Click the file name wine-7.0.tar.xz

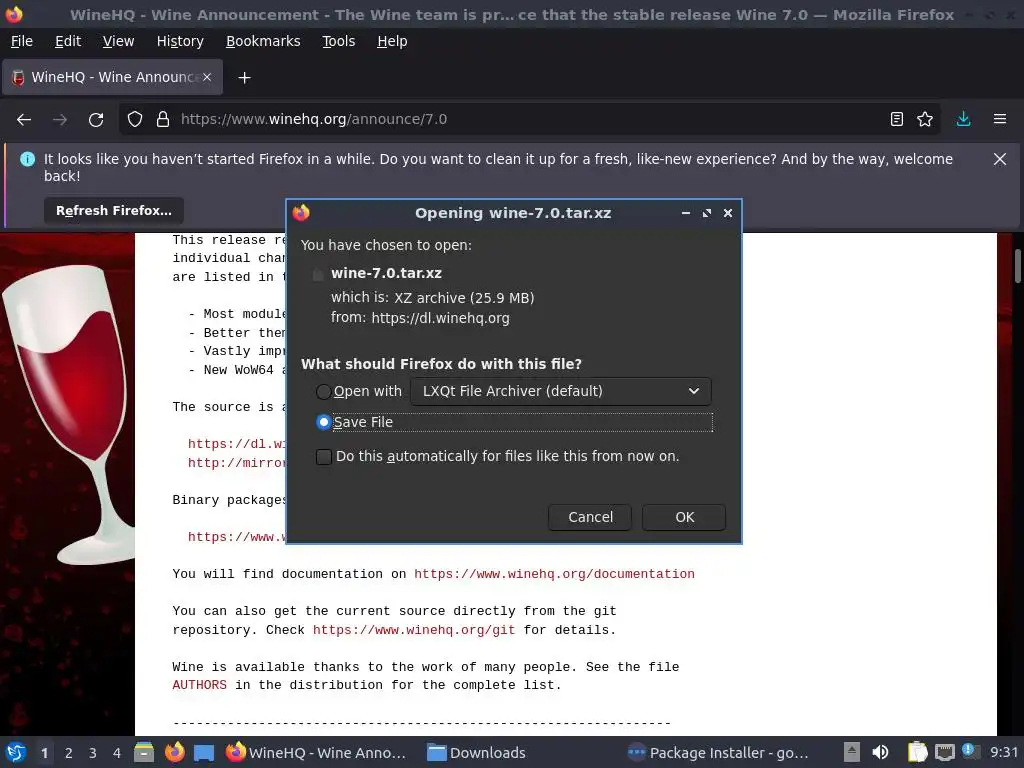[x=386, y=274]
